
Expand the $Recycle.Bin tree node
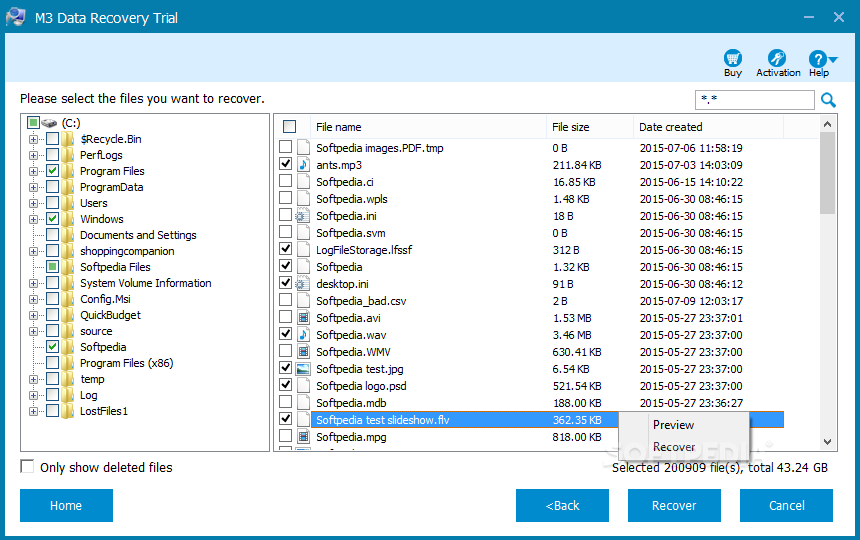[33, 139]
